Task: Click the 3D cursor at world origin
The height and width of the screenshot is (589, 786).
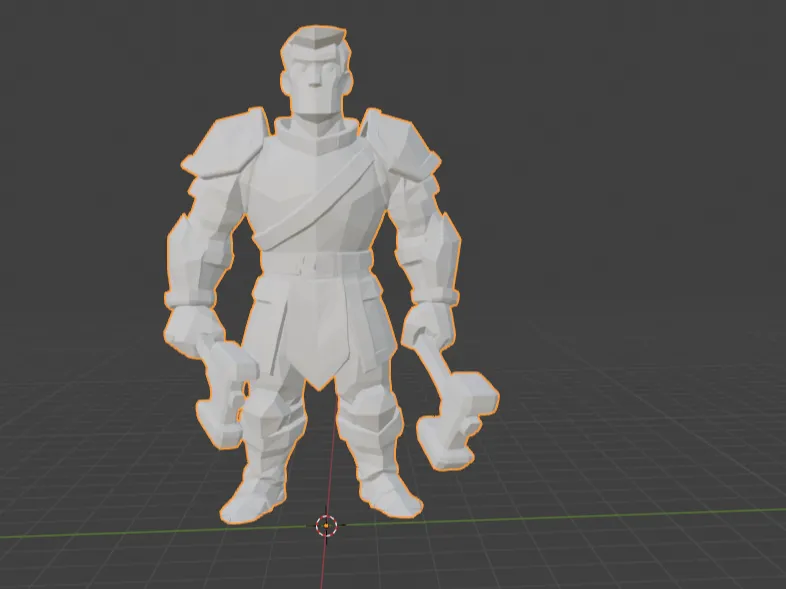Action: (326, 525)
